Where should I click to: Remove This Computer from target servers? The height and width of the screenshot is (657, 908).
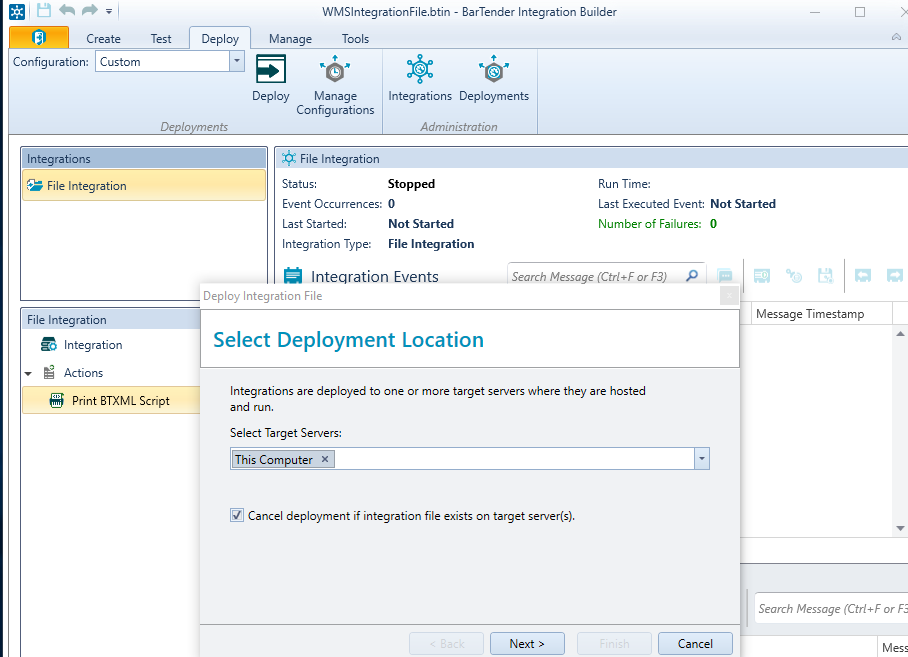point(325,459)
